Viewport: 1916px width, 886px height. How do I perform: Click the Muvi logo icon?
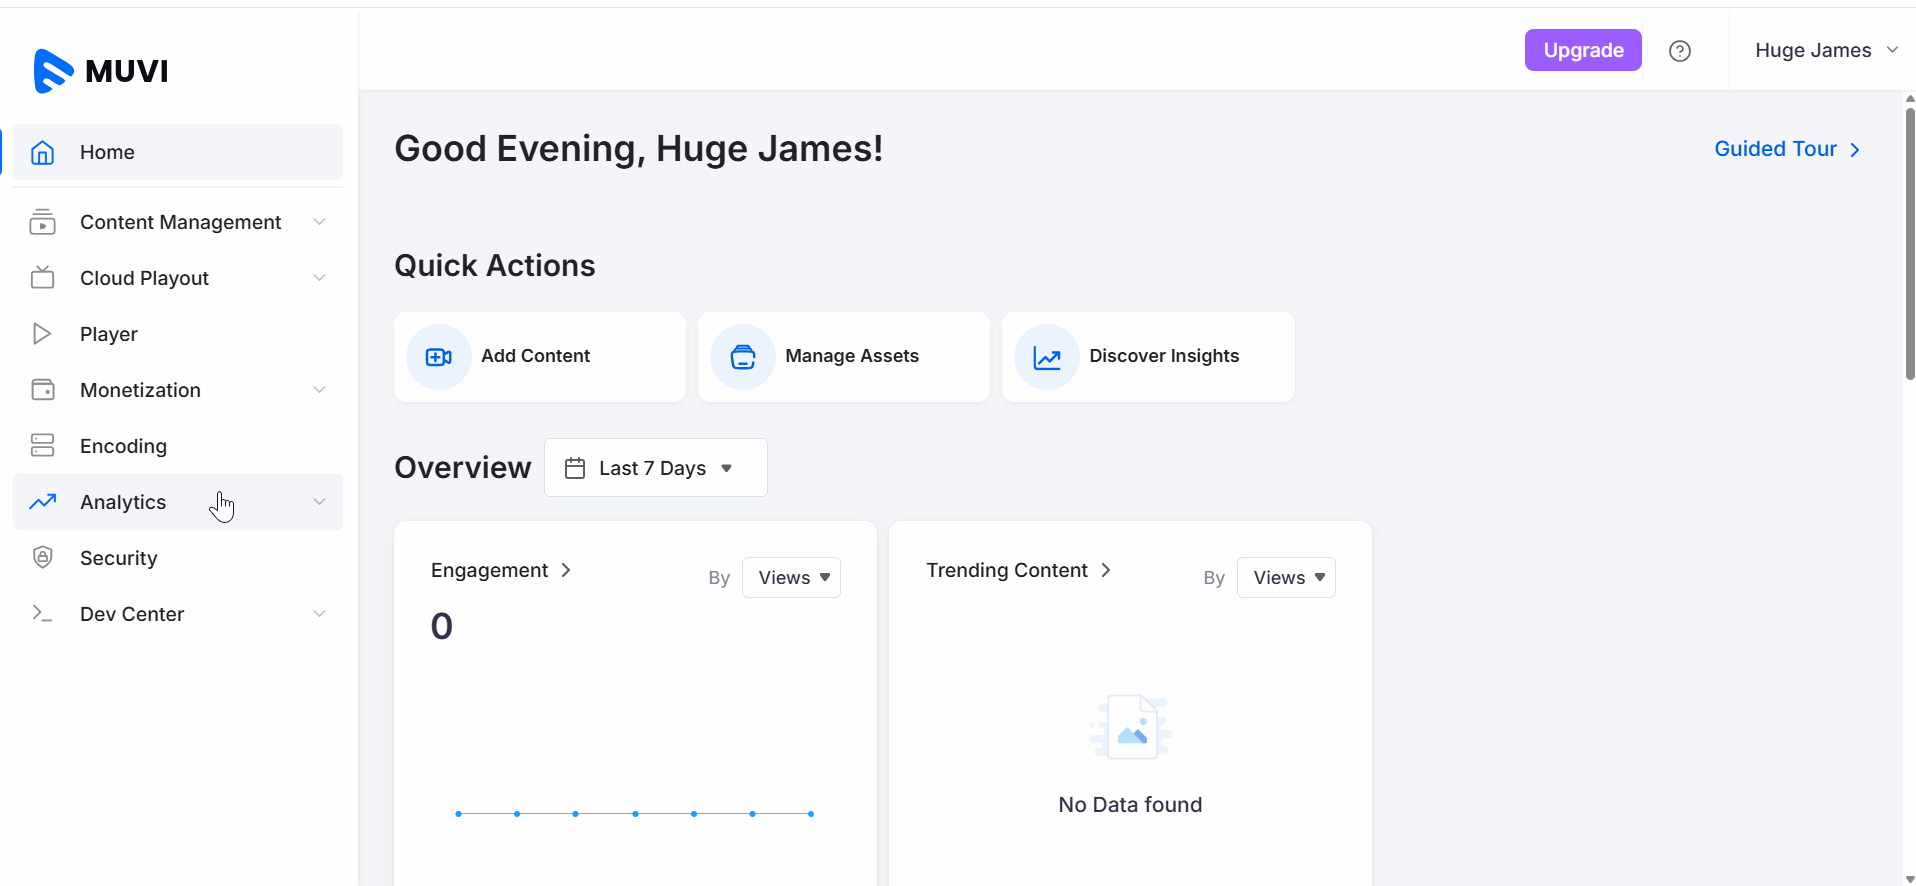pos(53,71)
